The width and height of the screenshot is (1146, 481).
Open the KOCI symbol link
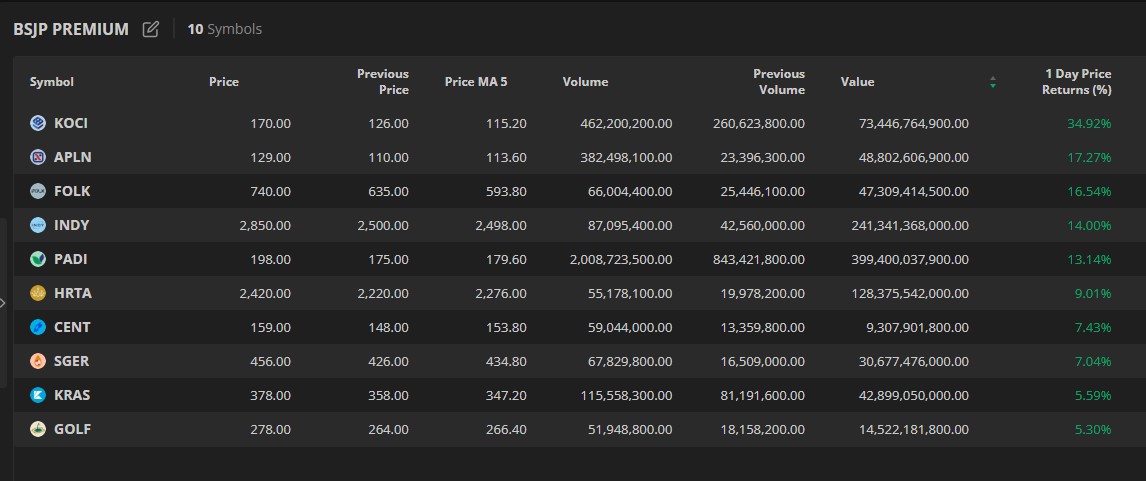(71, 123)
